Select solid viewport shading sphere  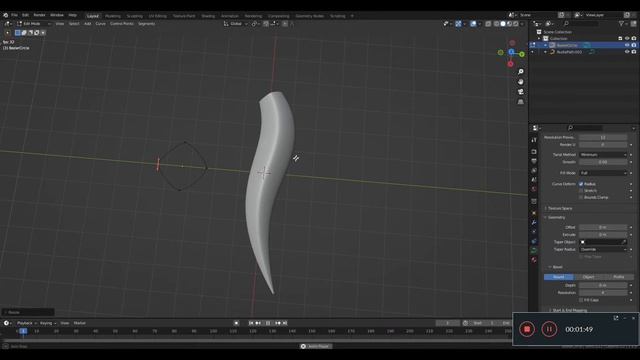click(503, 24)
